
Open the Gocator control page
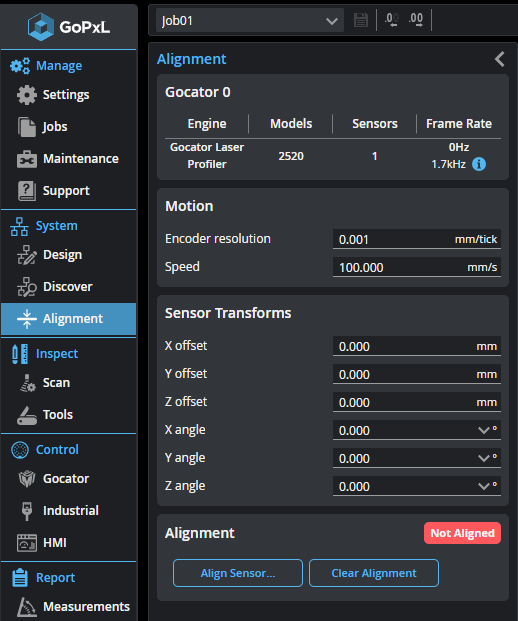point(53,479)
